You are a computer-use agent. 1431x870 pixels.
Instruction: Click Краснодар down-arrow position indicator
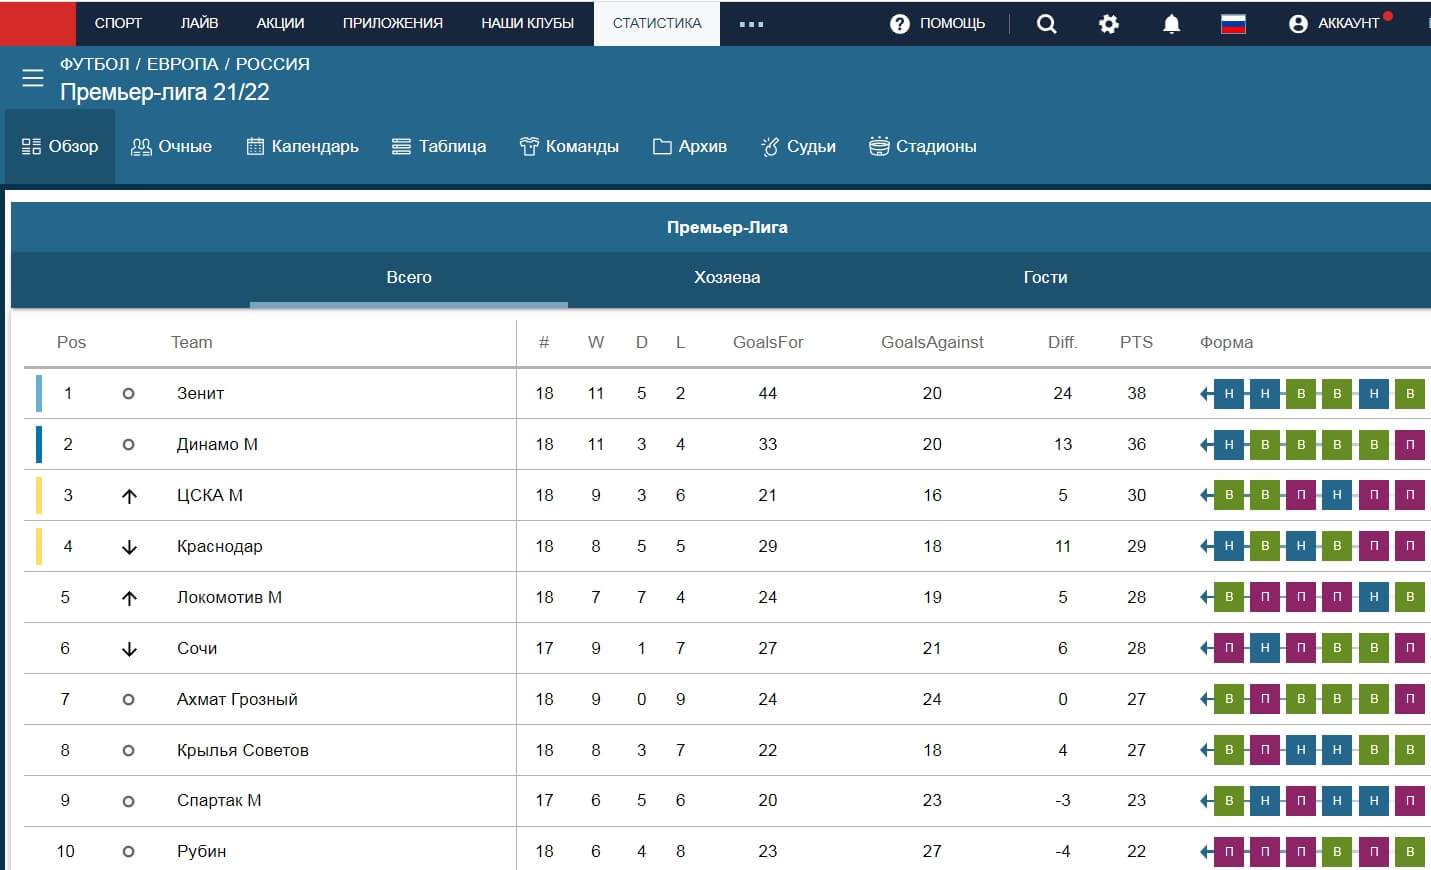click(129, 547)
